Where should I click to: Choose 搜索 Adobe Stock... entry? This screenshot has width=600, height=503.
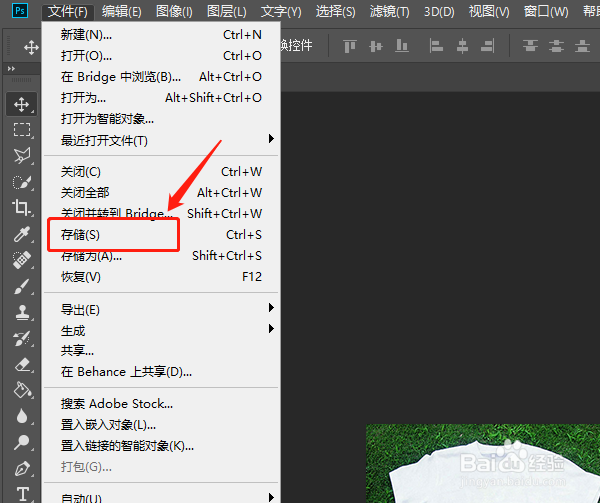coord(161,404)
